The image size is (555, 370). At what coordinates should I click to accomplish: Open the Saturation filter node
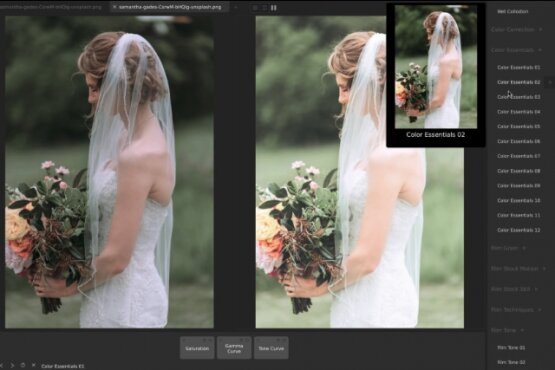coord(197,348)
